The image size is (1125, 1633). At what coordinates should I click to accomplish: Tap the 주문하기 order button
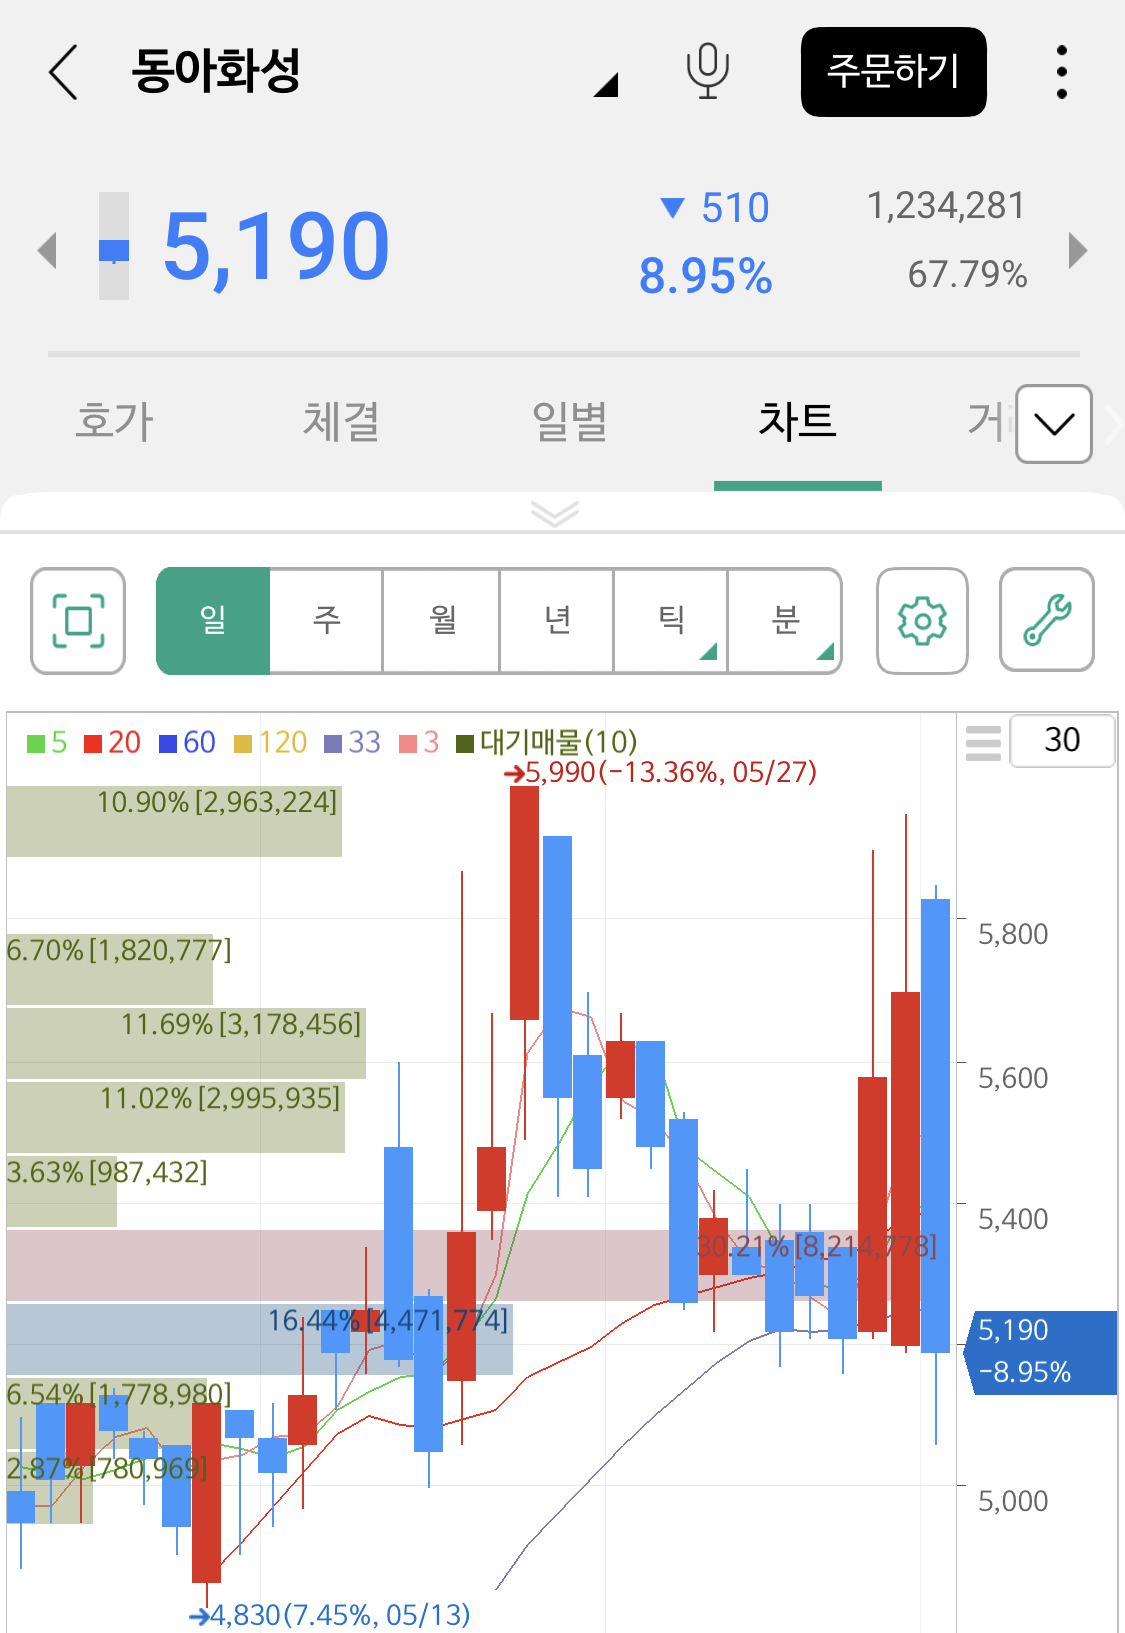[894, 72]
